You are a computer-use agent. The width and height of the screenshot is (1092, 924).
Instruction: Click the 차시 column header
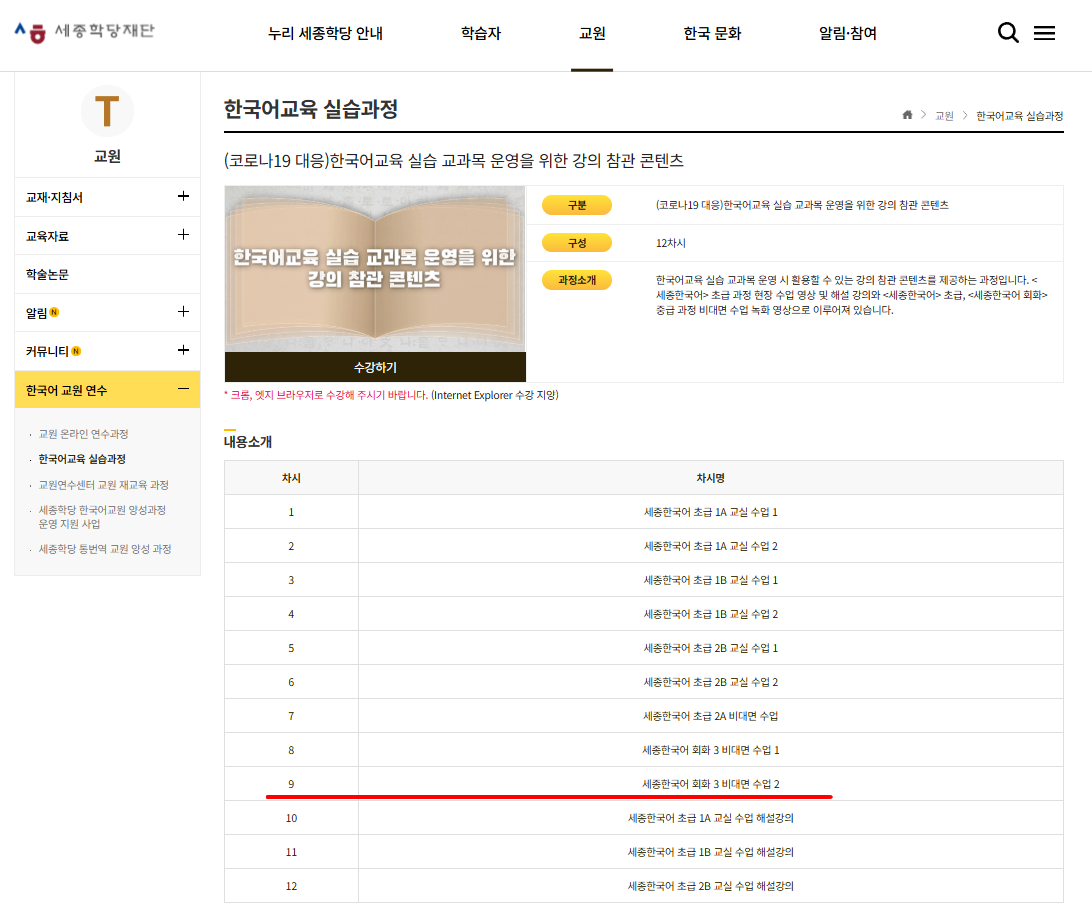291,478
